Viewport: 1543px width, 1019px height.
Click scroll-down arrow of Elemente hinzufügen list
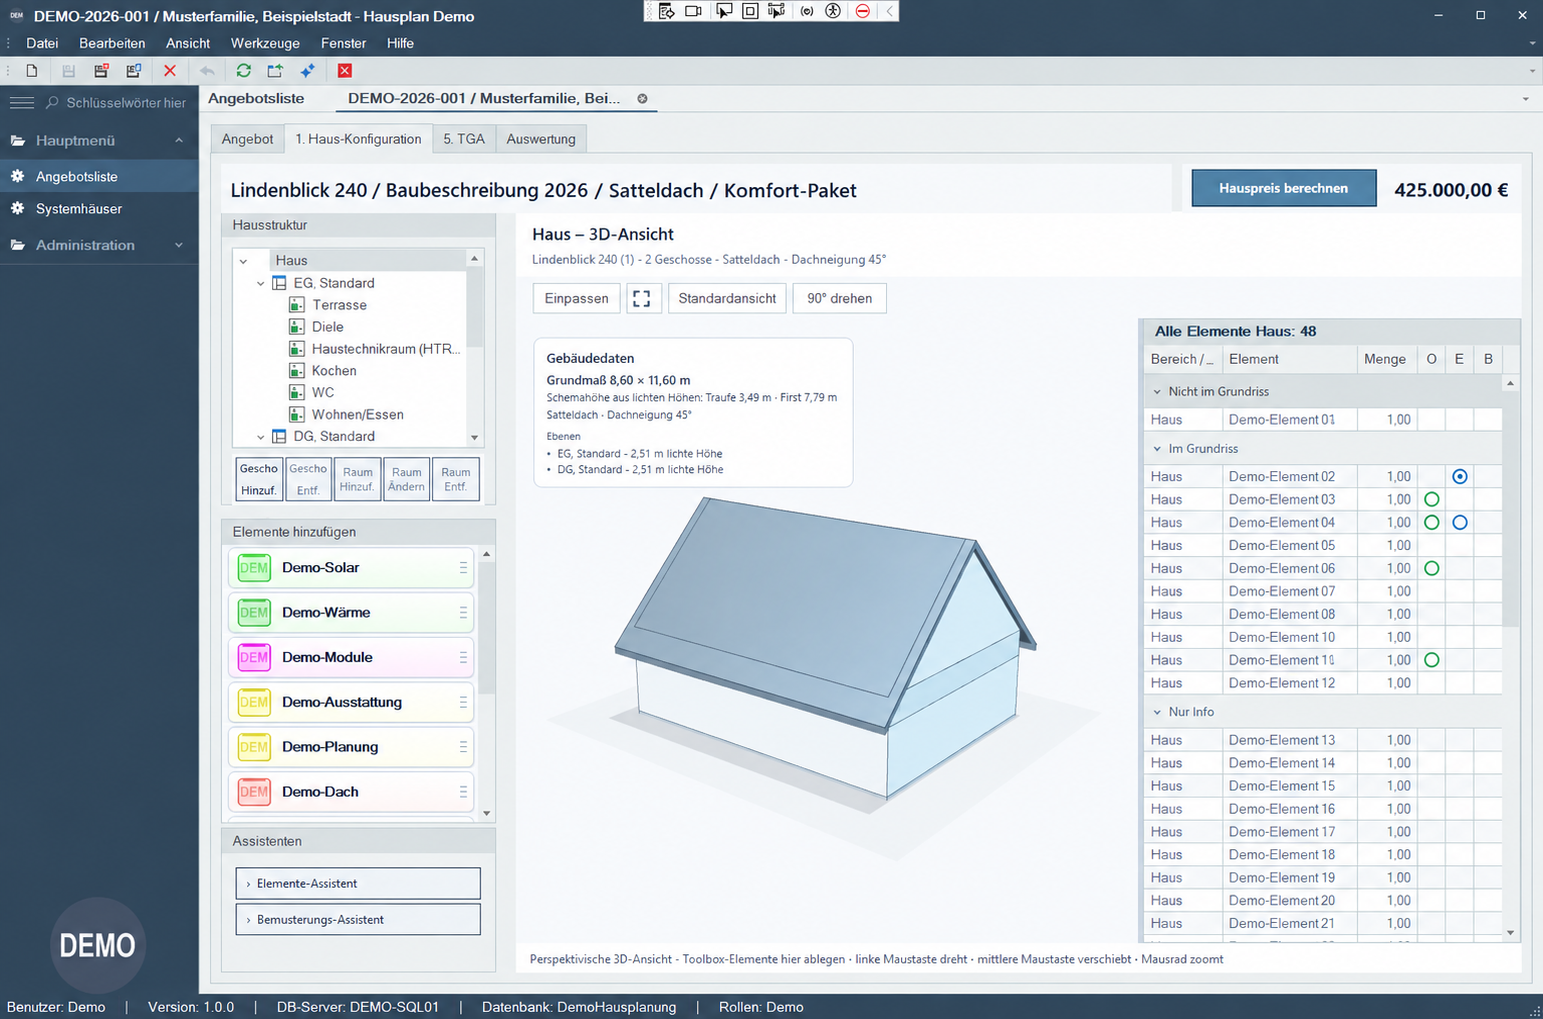[487, 813]
